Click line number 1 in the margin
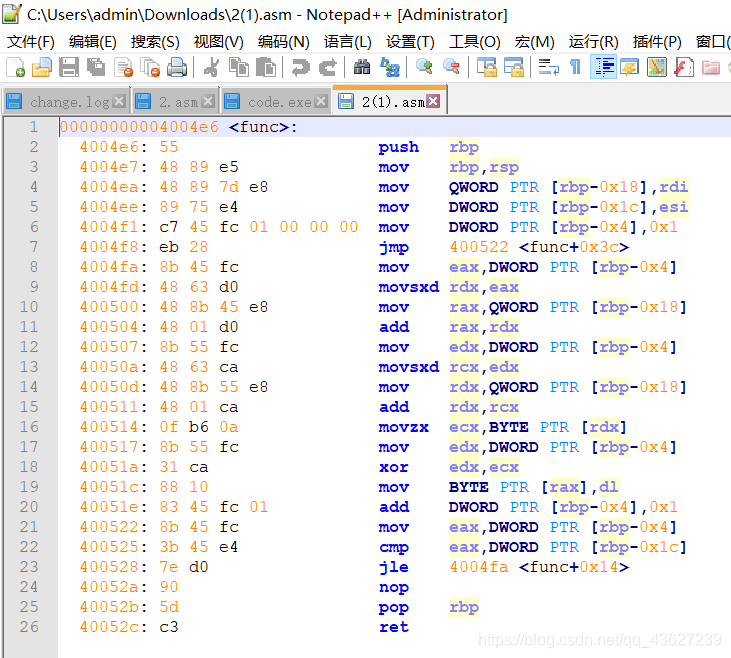This screenshot has height=658, width=731. (x=34, y=127)
